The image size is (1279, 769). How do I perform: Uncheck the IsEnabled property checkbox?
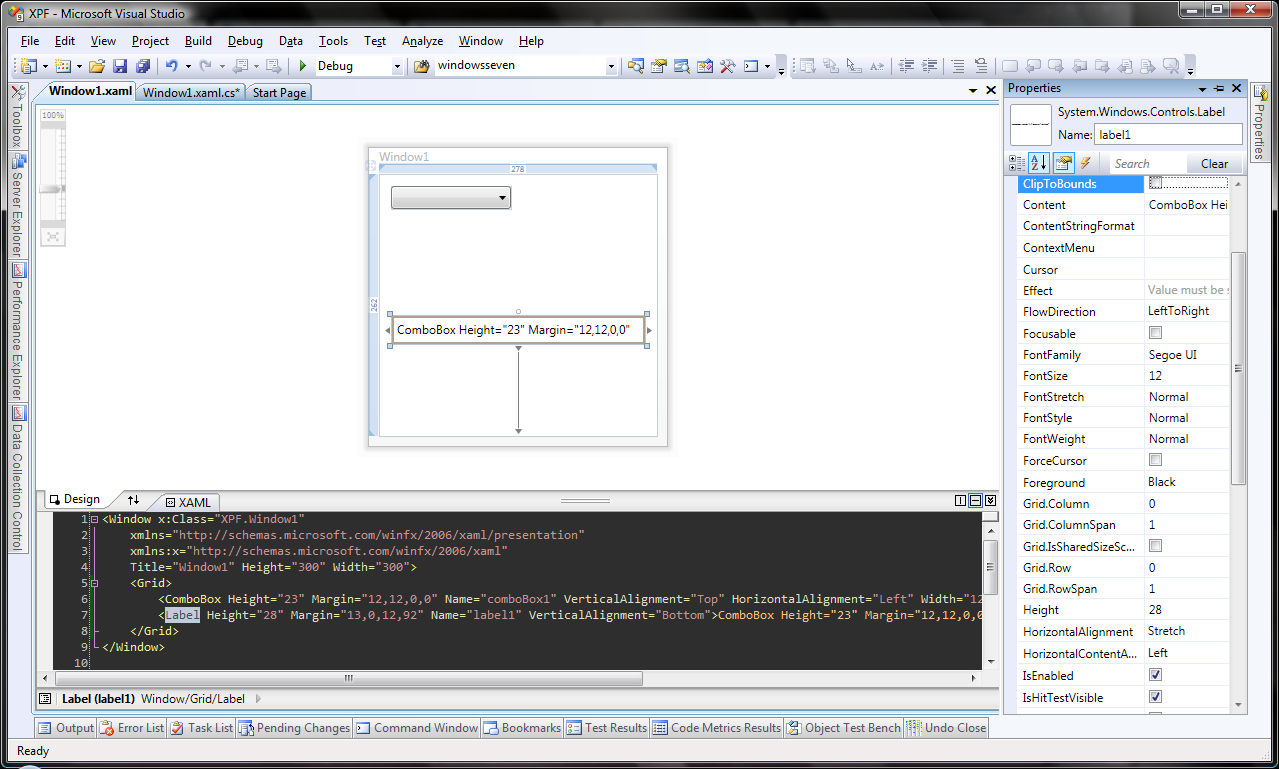1155,675
